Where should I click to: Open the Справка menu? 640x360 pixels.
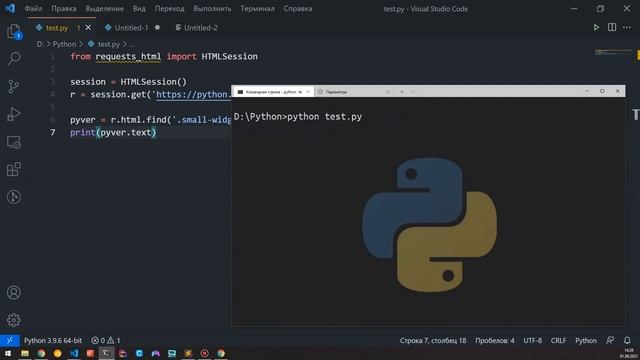pos(298,9)
